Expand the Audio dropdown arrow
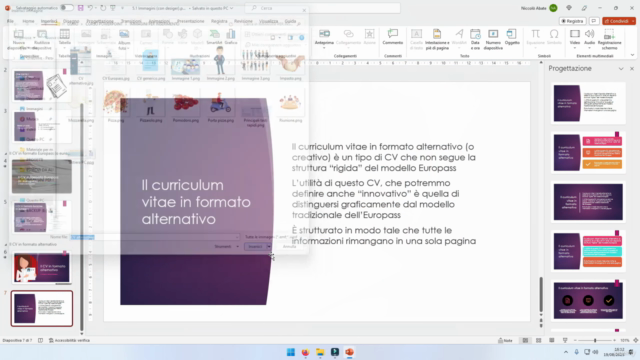The image size is (640, 360). [x=589, y=48]
